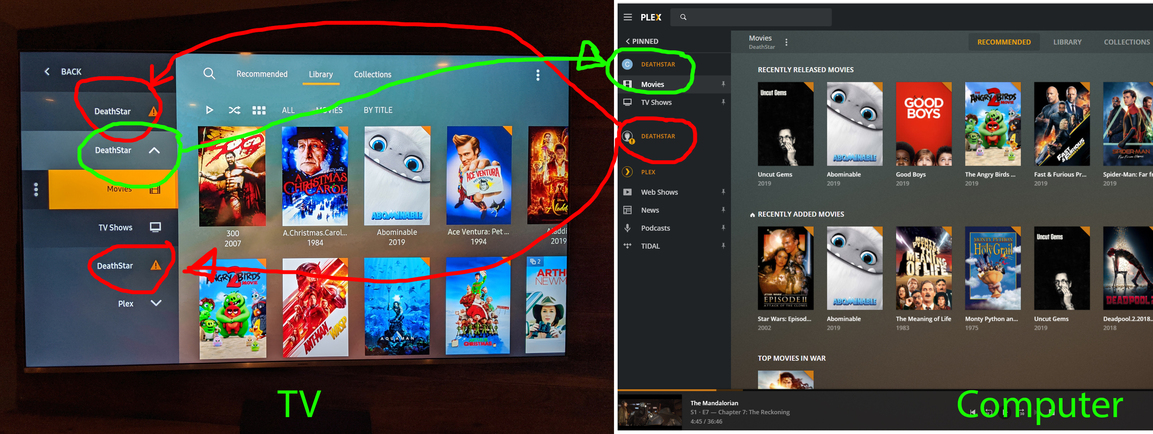Switch to the RECOMMENDED tab on Computer
Viewport: 1153px width, 434px height.
click(1004, 42)
